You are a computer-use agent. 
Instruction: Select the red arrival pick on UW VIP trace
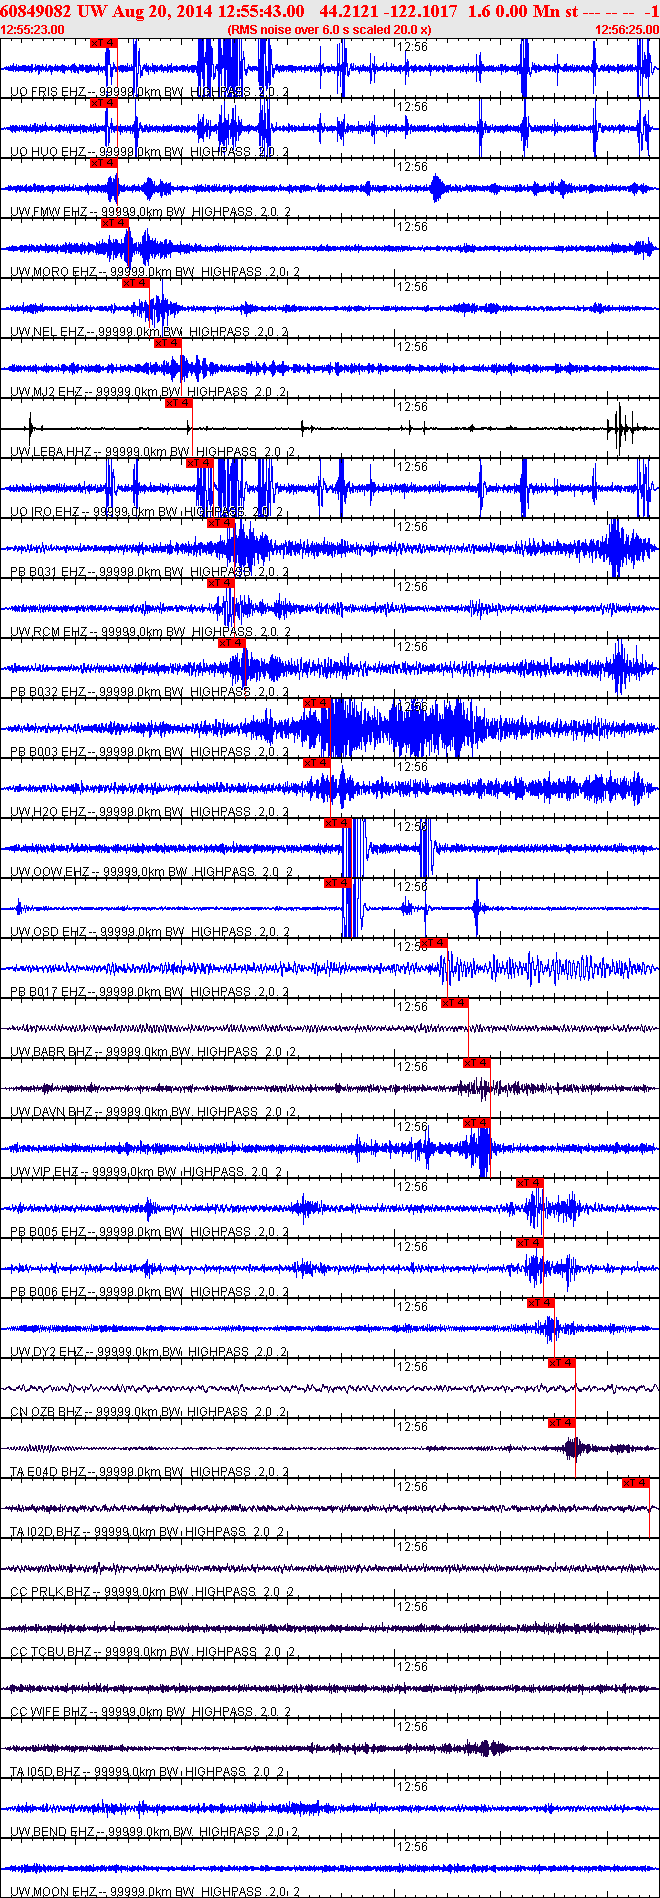click(477, 1123)
